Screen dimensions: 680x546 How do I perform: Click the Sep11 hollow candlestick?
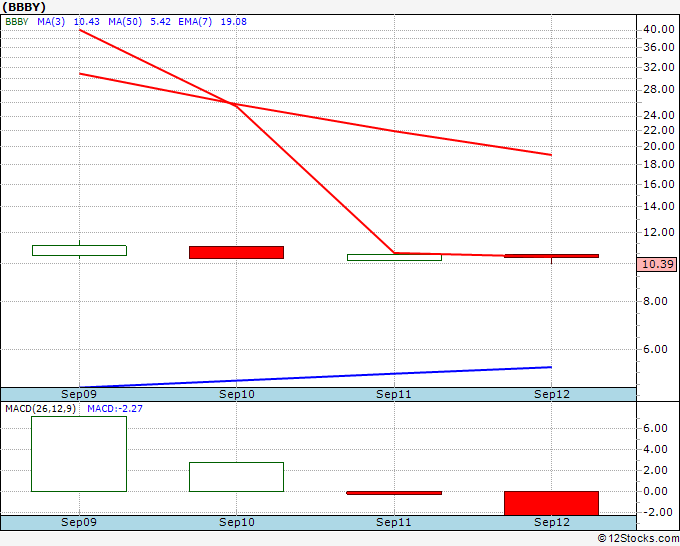pyautogui.click(x=394, y=258)
